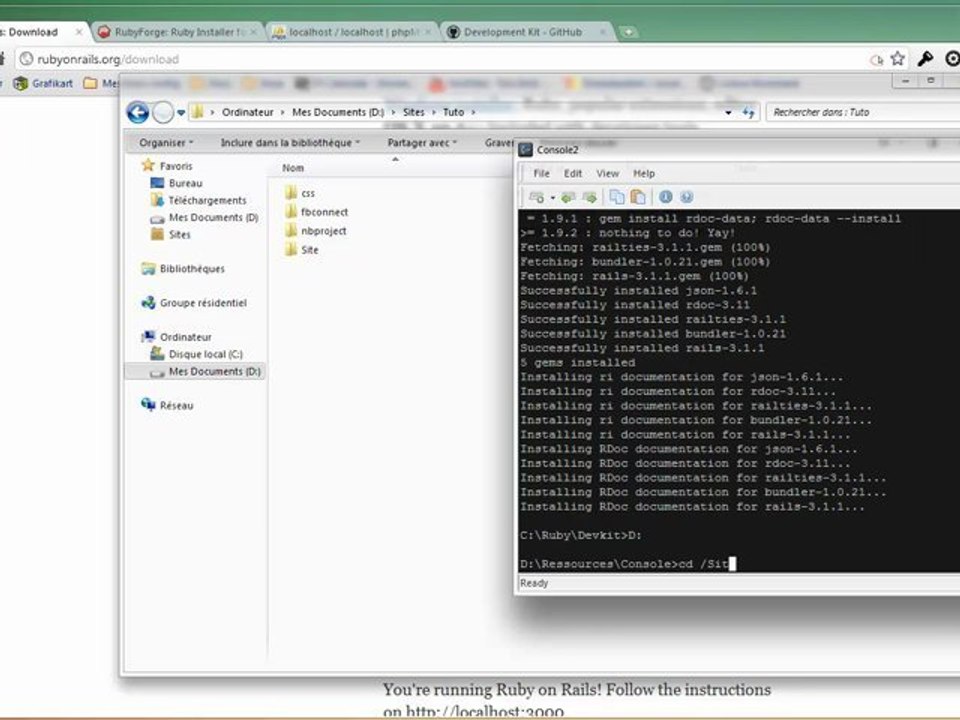Open the File menu in Console2

541,173
